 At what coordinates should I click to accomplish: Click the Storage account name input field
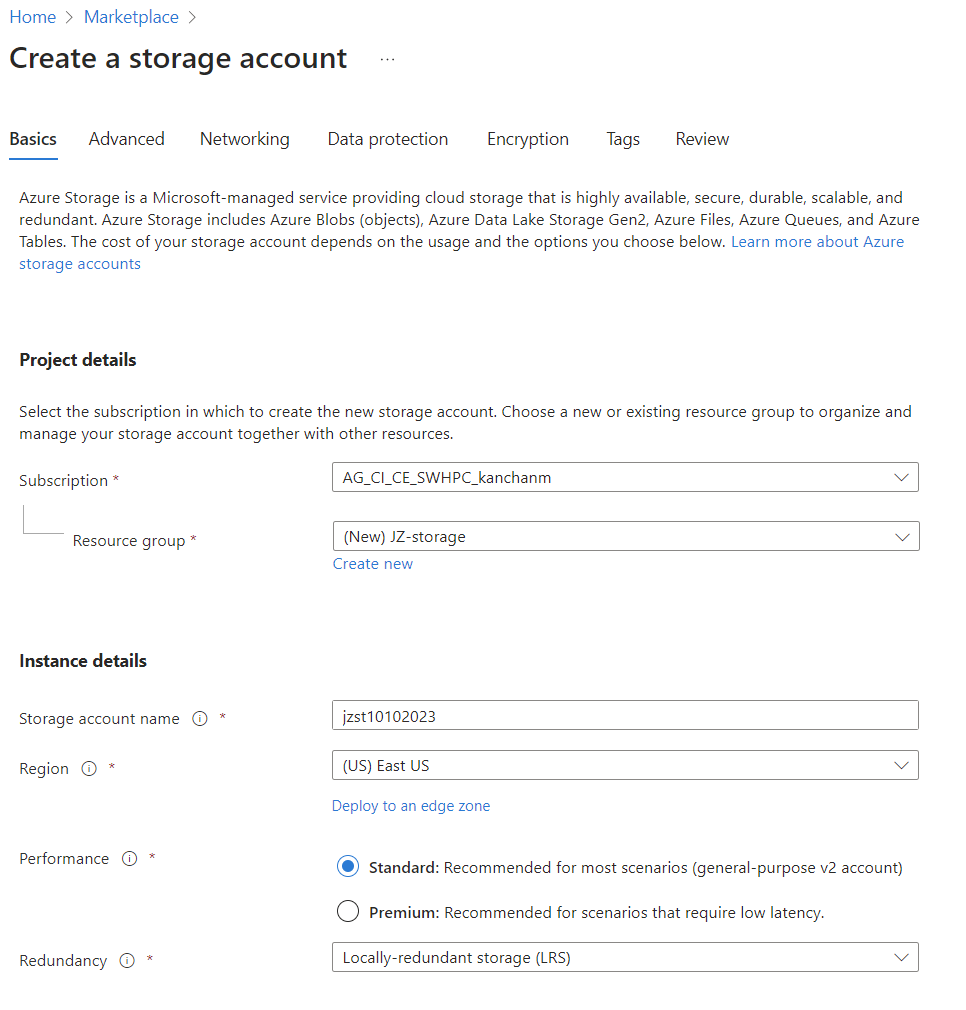(625, 715)
